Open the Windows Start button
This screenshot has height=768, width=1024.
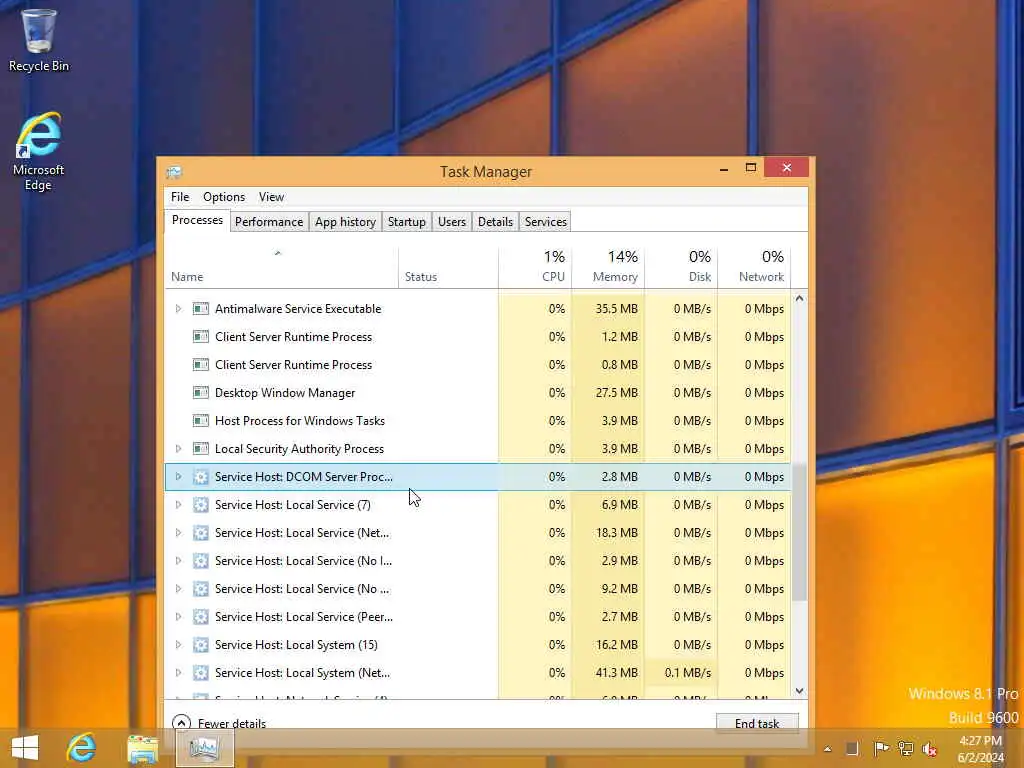coord(25,748)
